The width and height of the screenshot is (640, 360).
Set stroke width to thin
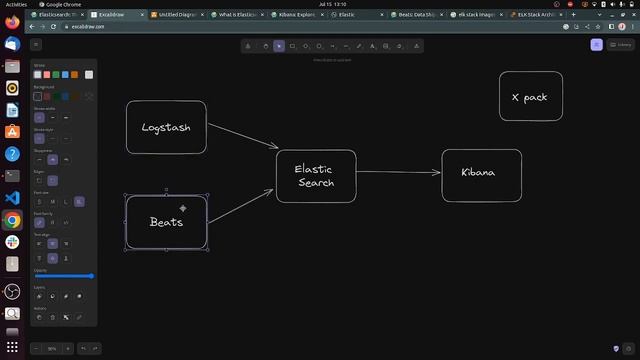pos(39,118)
